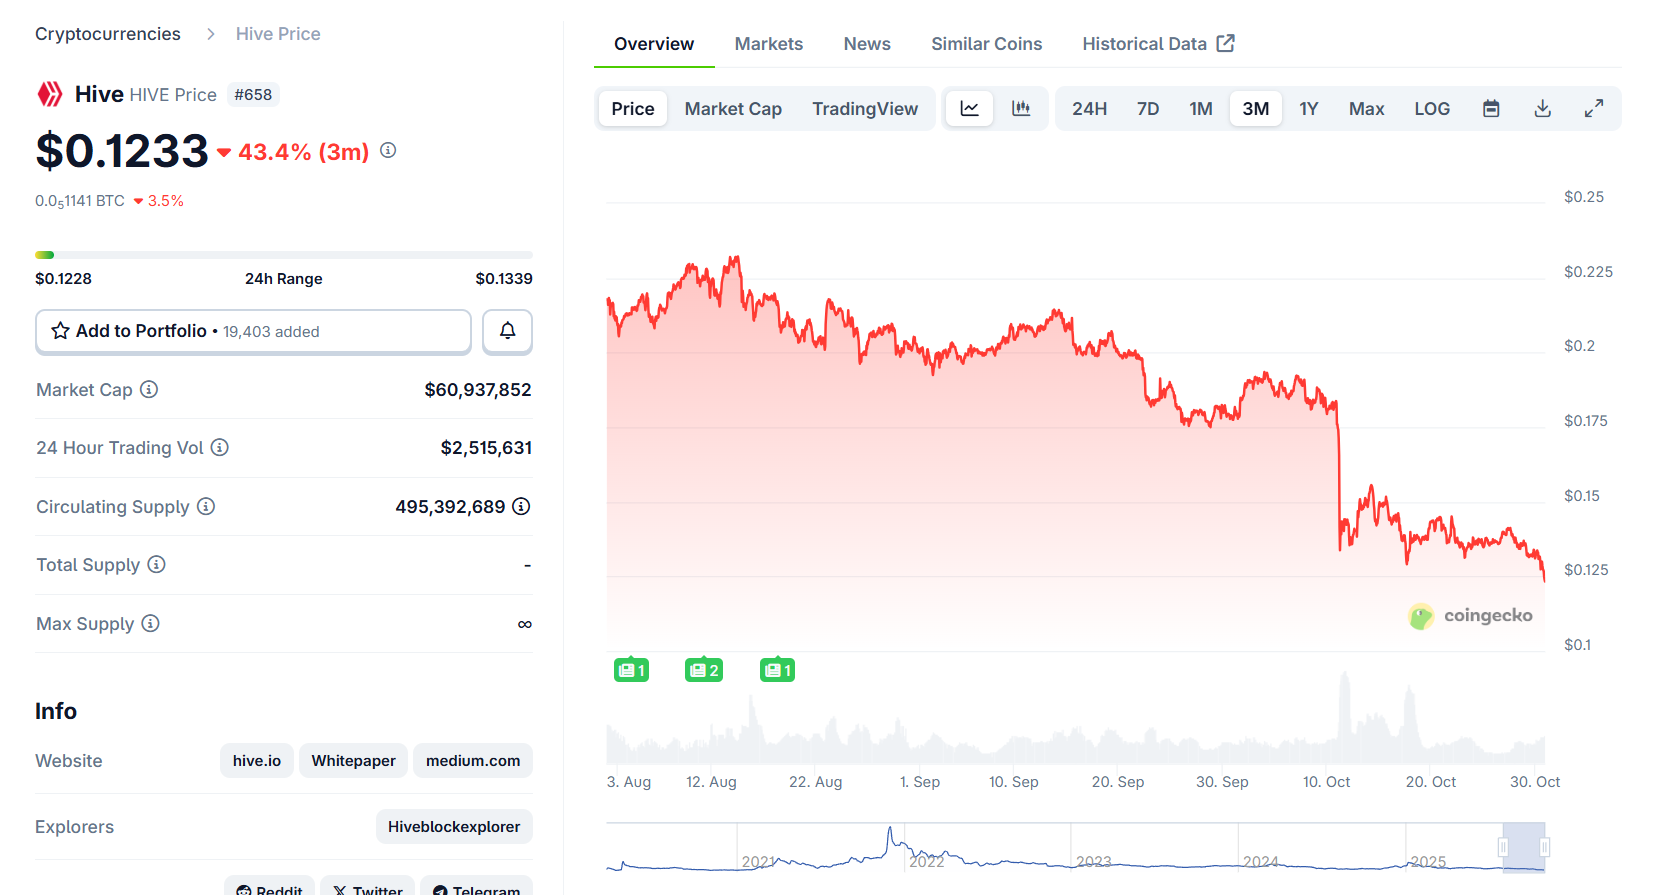This screenshot has width=1672, height=895.
Task: Select the 1Y time range
Action: (x=1308, y=108)
